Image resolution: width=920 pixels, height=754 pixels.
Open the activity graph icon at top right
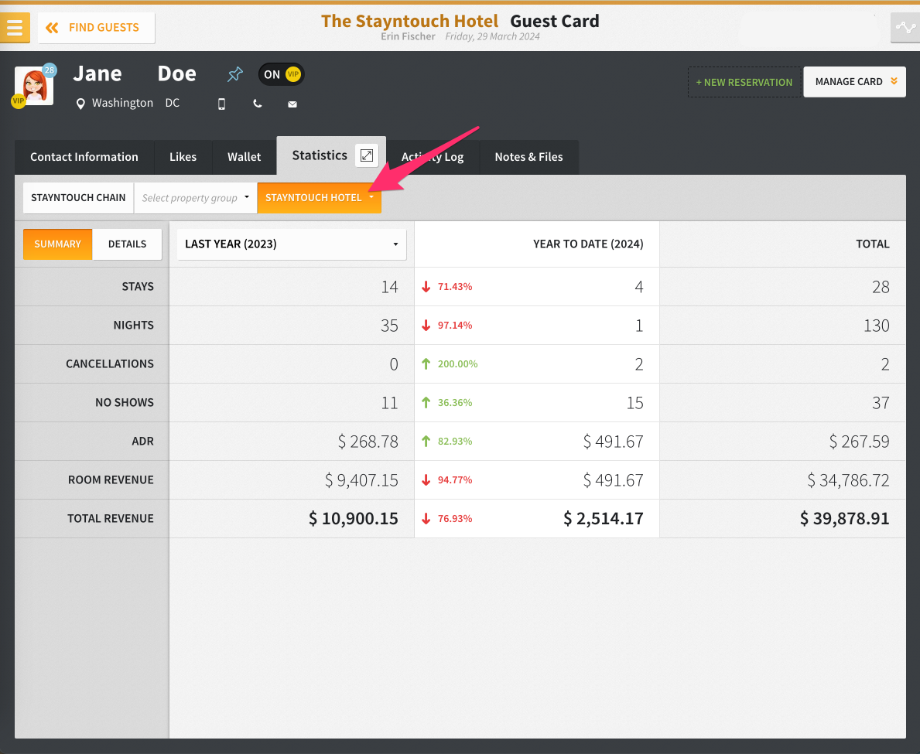tap(905, 28)
